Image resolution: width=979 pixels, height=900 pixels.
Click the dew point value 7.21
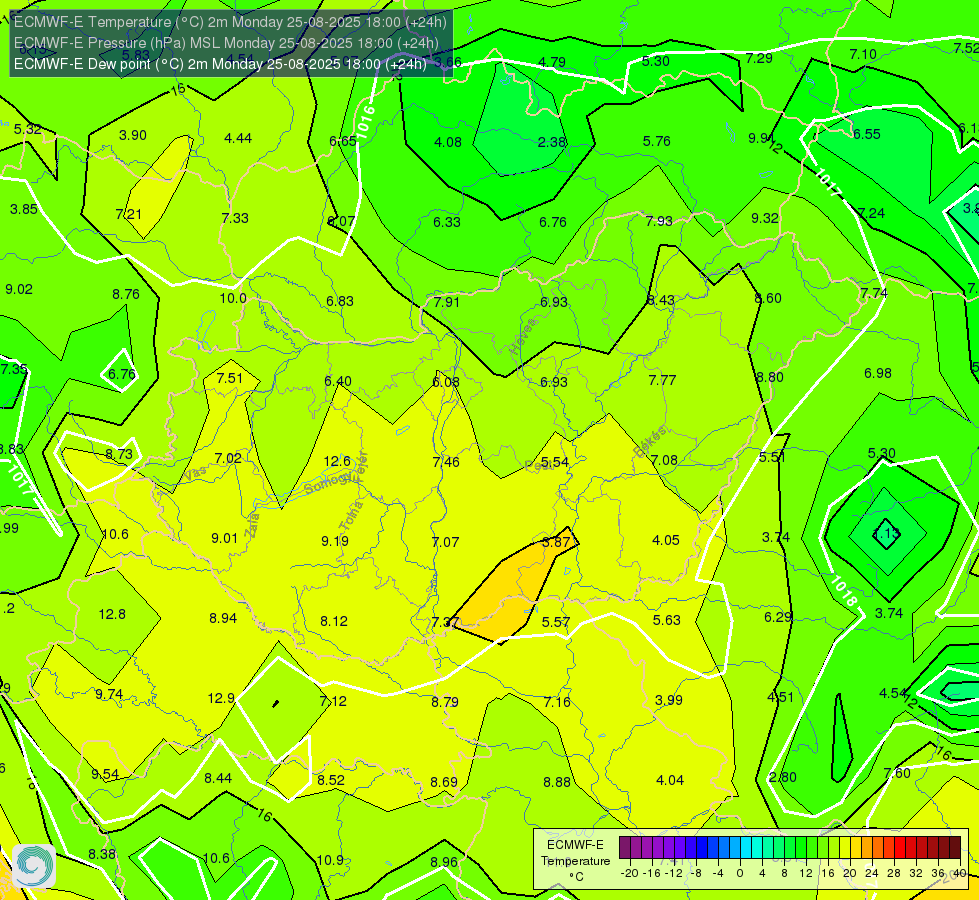(x=129, y=214)
